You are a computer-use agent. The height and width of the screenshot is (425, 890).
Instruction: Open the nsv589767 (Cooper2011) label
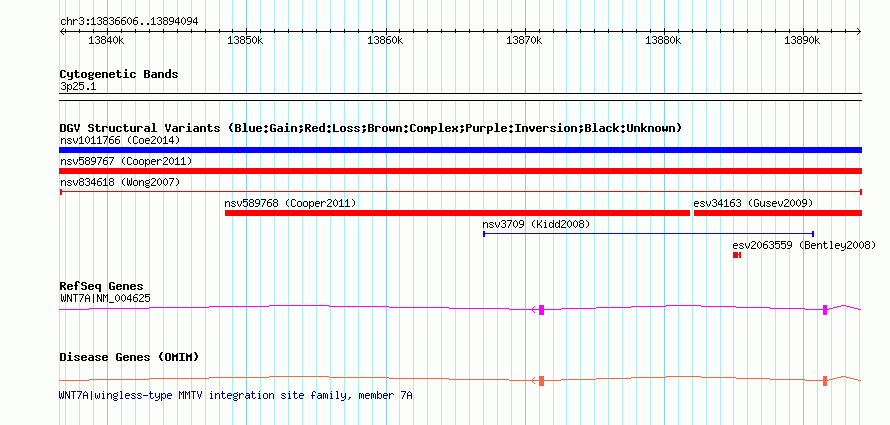[126, 162]
